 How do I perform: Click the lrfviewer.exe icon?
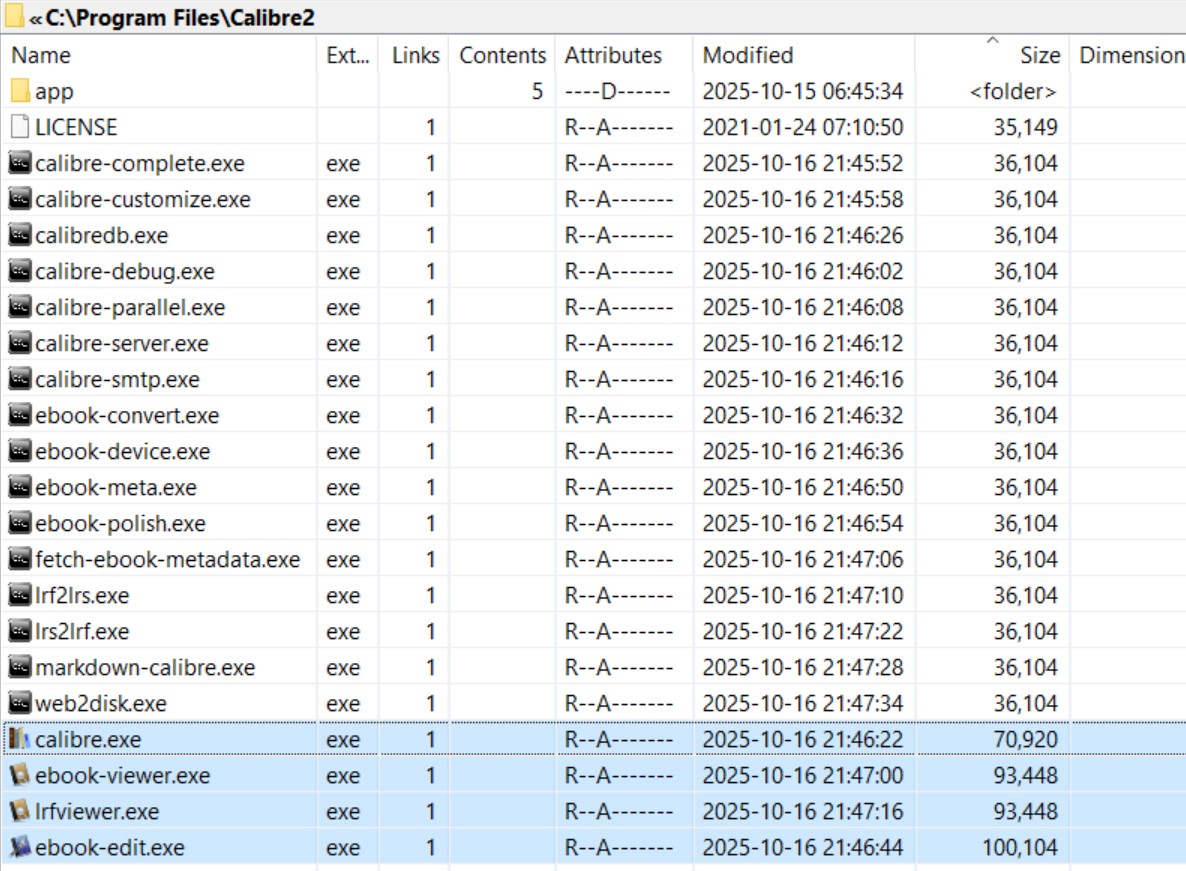tap(20, 811)
